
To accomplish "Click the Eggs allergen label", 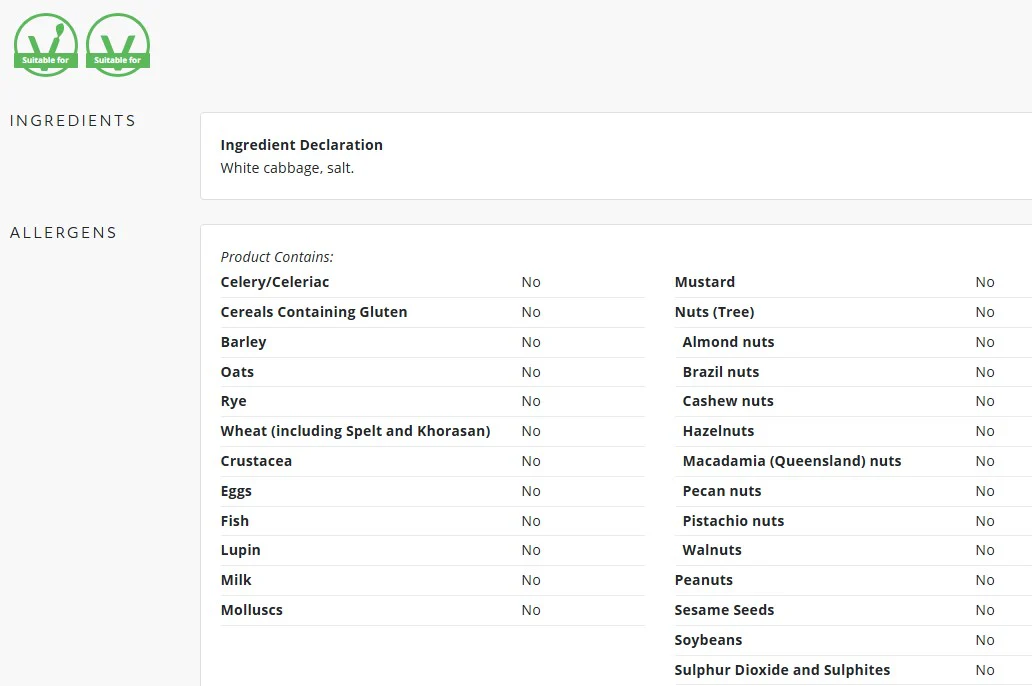I will [236, 491].
